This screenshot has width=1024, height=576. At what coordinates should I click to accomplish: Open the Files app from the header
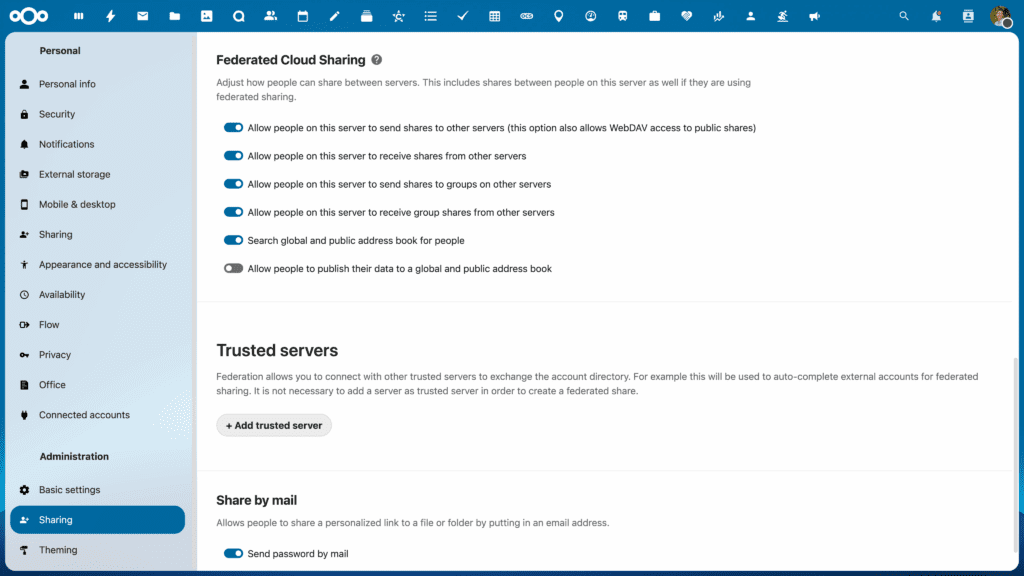(x=174, y=15)
